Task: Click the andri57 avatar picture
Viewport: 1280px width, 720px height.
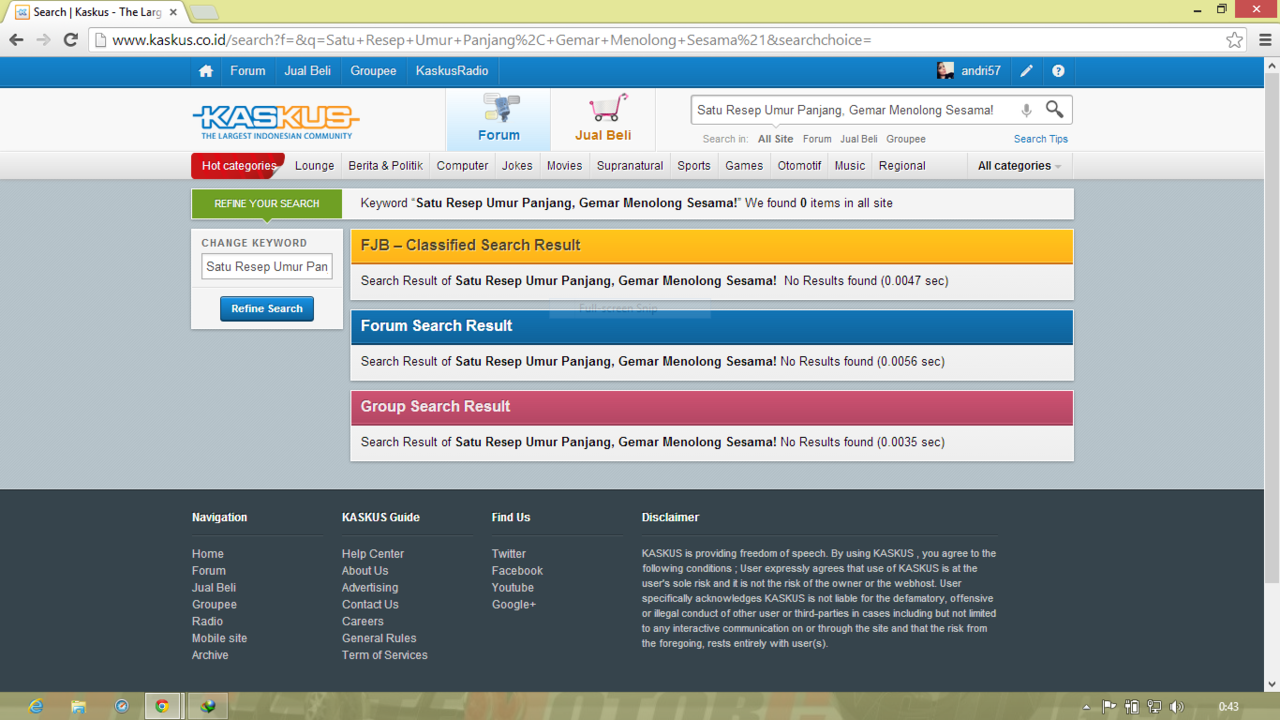Action: coord(945,71)
